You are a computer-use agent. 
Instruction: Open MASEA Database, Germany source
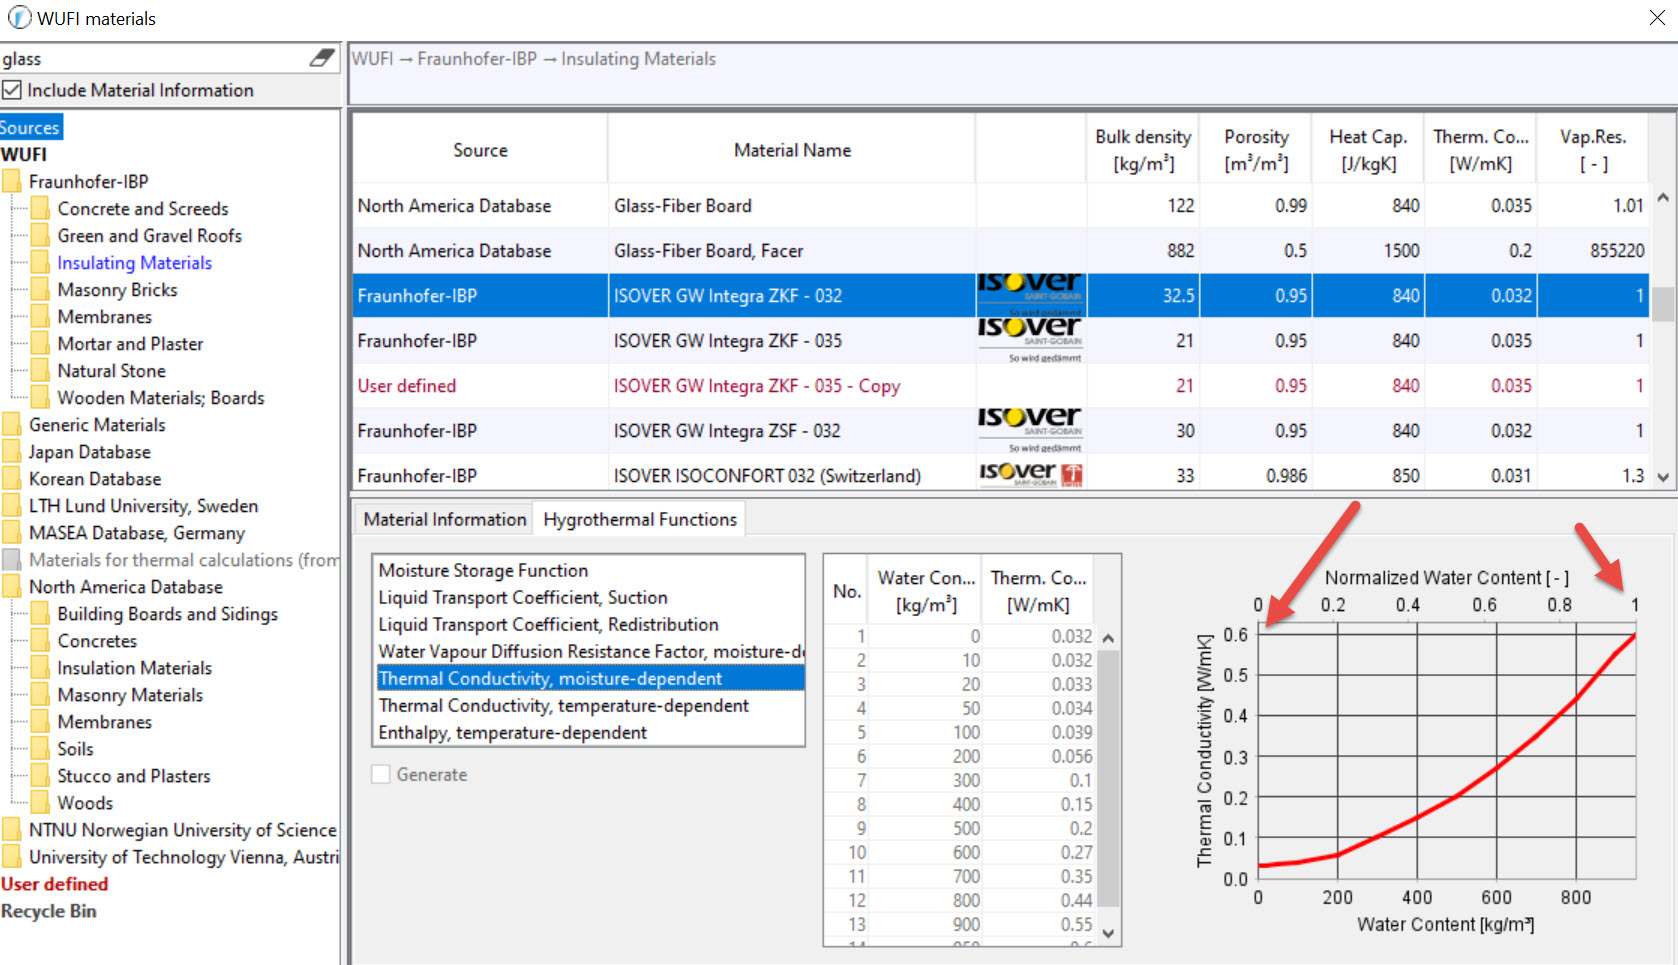136,533
